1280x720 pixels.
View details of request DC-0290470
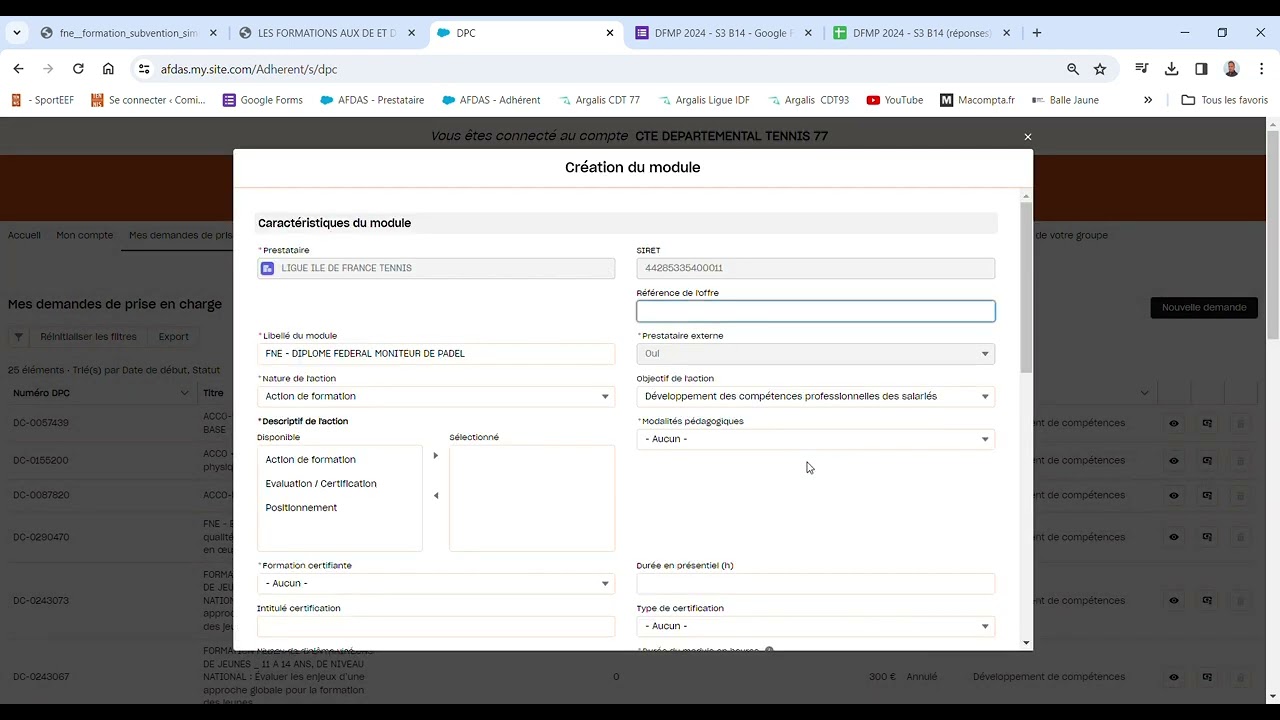click(x=1174, y=537)
